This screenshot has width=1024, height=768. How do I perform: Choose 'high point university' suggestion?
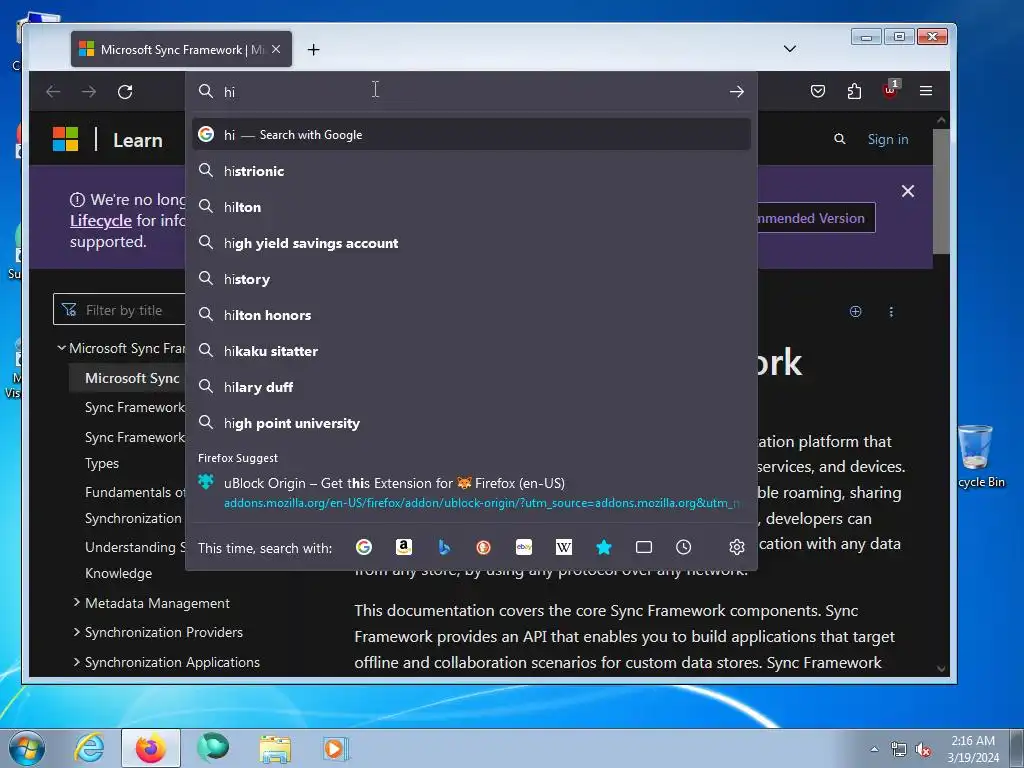coord(471,423)
